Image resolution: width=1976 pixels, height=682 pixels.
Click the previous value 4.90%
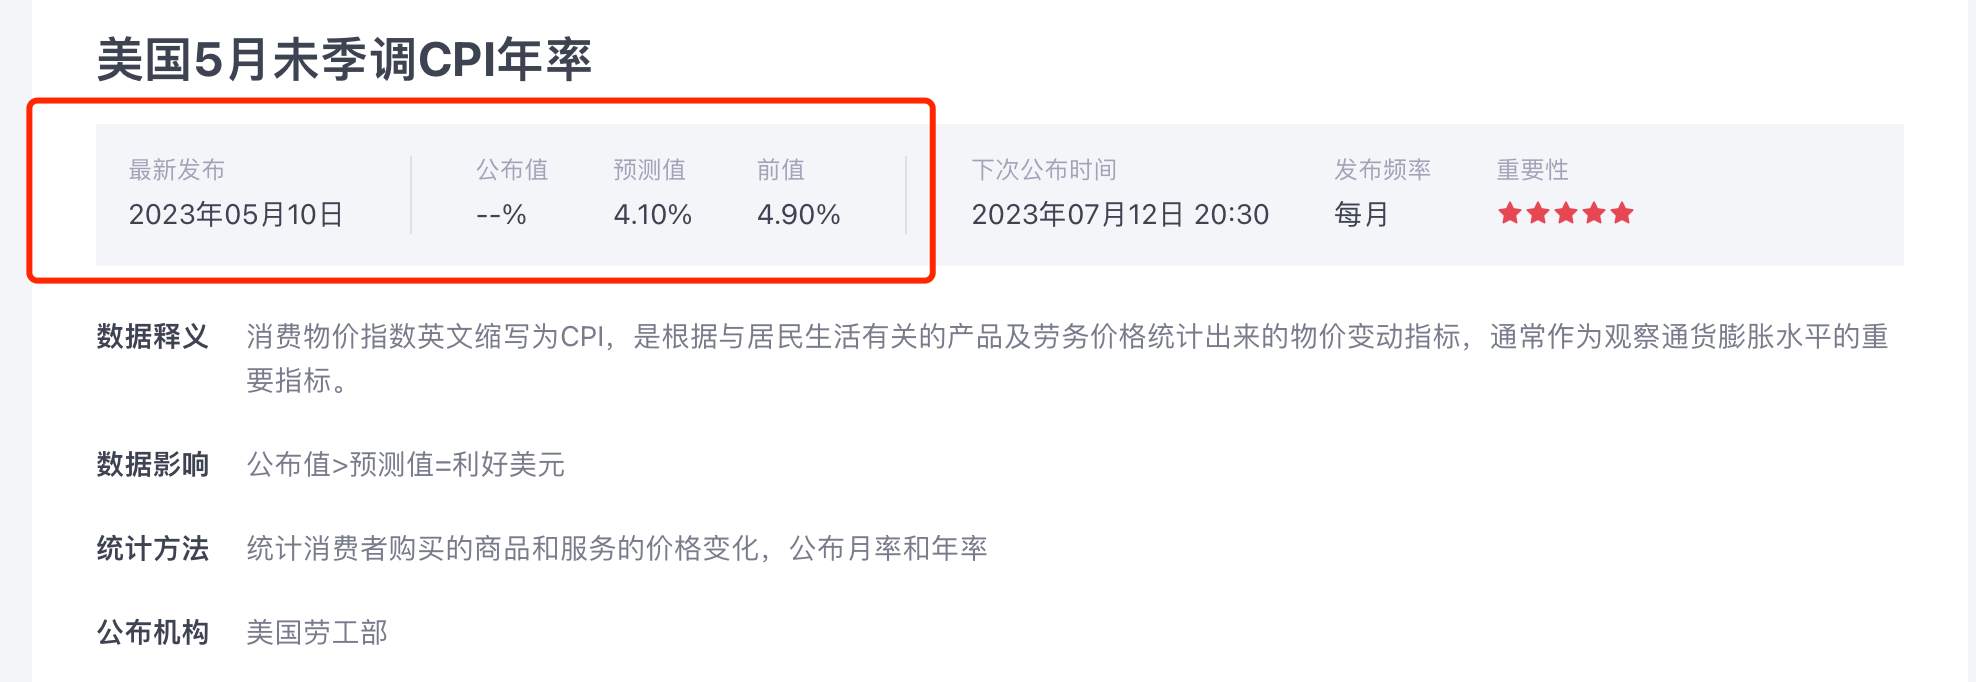[x=798, y=215]
